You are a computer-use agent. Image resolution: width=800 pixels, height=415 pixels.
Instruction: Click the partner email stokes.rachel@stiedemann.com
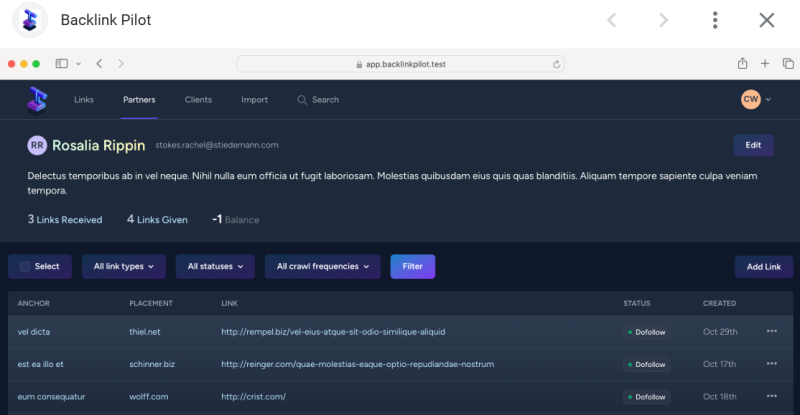pos(217,145)
